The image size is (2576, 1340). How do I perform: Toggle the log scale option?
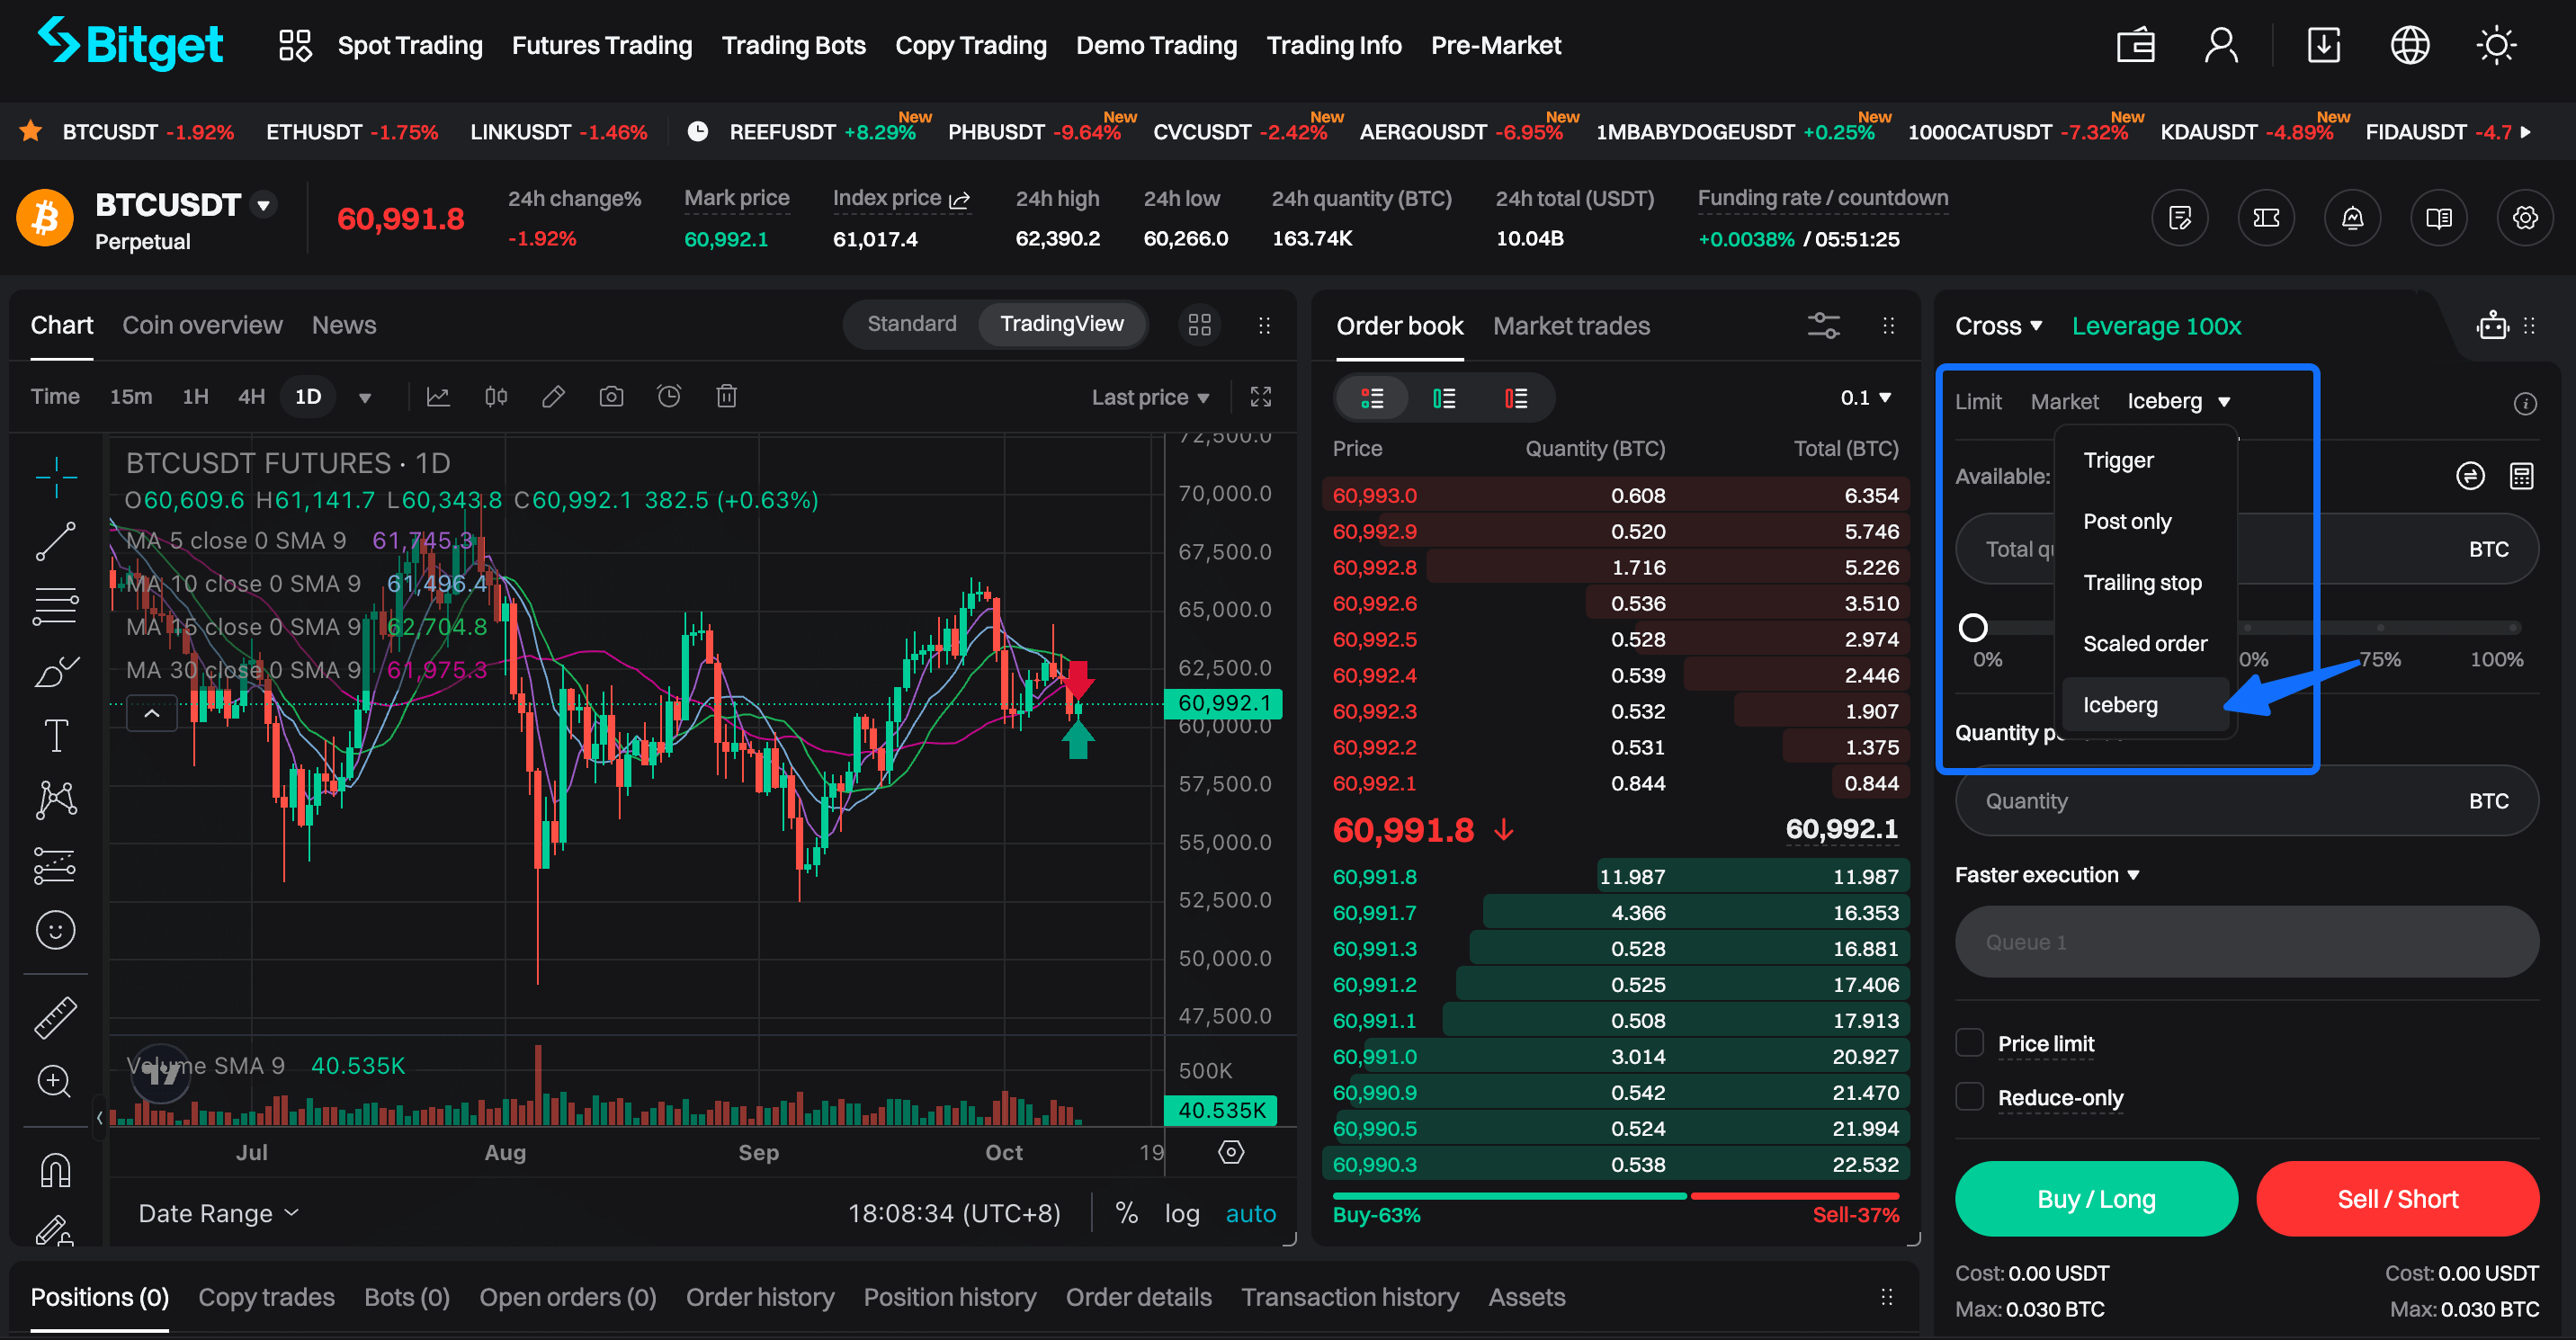(x=1181, y=1214)
